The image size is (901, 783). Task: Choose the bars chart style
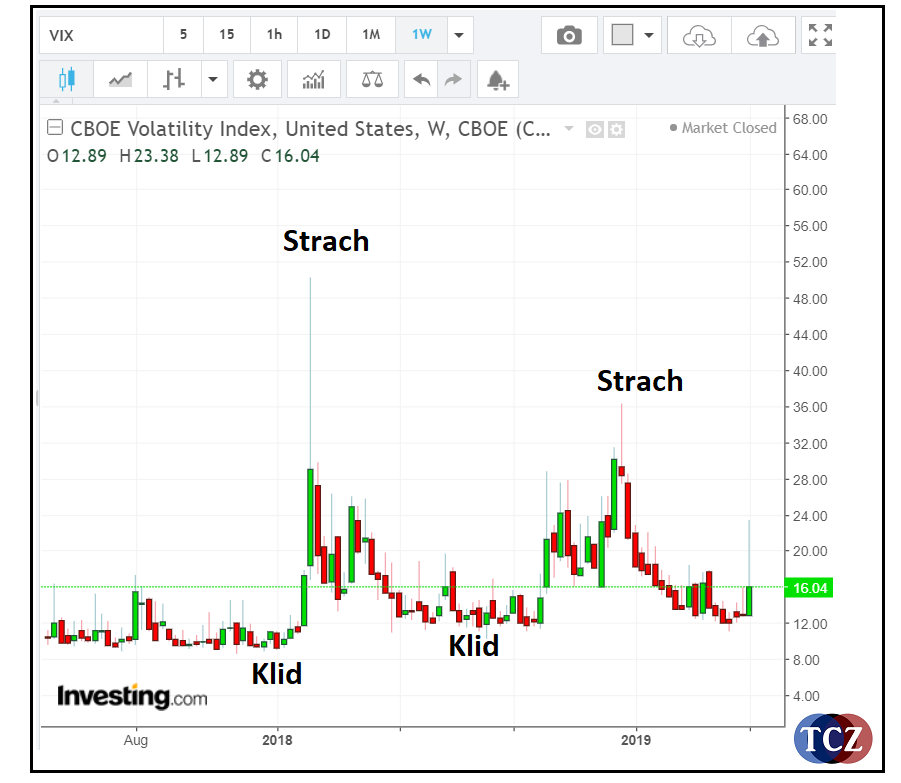pos(174,79)
